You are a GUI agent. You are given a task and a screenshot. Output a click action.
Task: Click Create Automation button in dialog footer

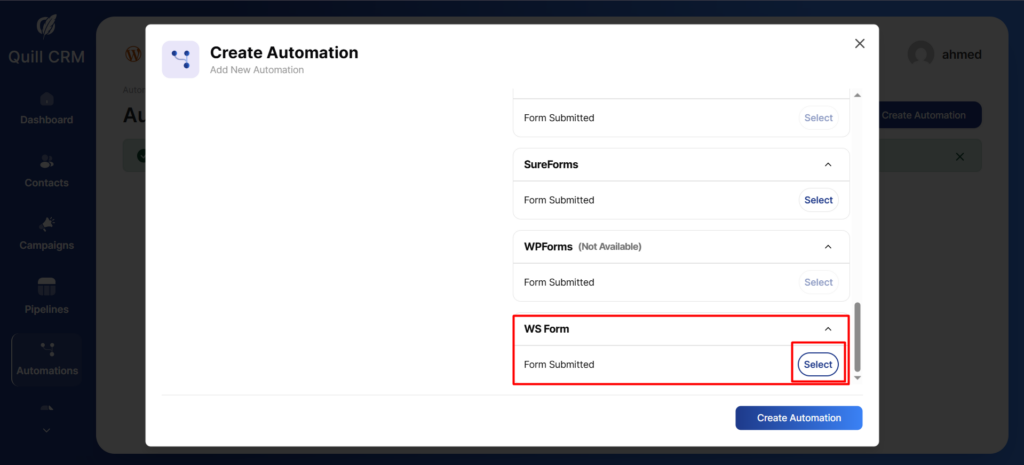coord(798,418)
